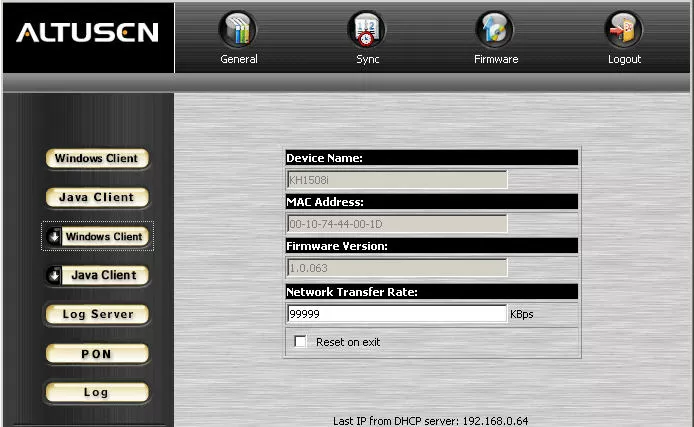Click the Device Name field KH1508i

click(x=397, y=180)
